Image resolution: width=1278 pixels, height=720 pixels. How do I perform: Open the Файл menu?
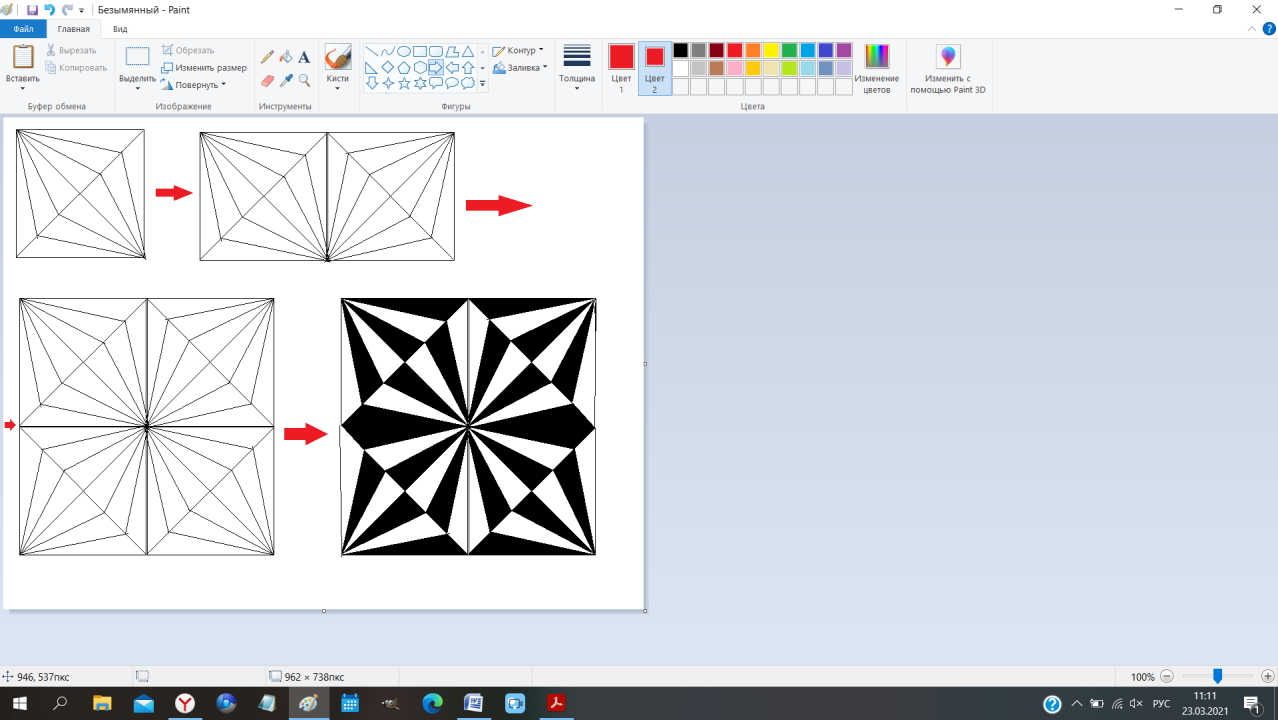point(23,29)
